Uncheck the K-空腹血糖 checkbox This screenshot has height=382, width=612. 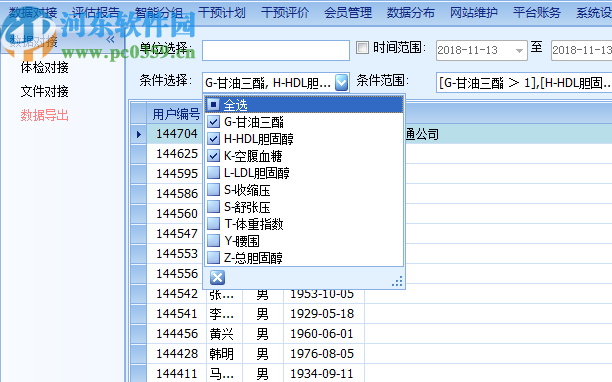[x=213, y=156]
